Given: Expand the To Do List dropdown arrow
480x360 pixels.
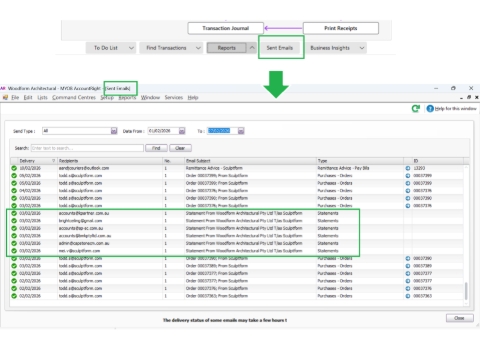Looking at the screenshot, I should (131, 48).
